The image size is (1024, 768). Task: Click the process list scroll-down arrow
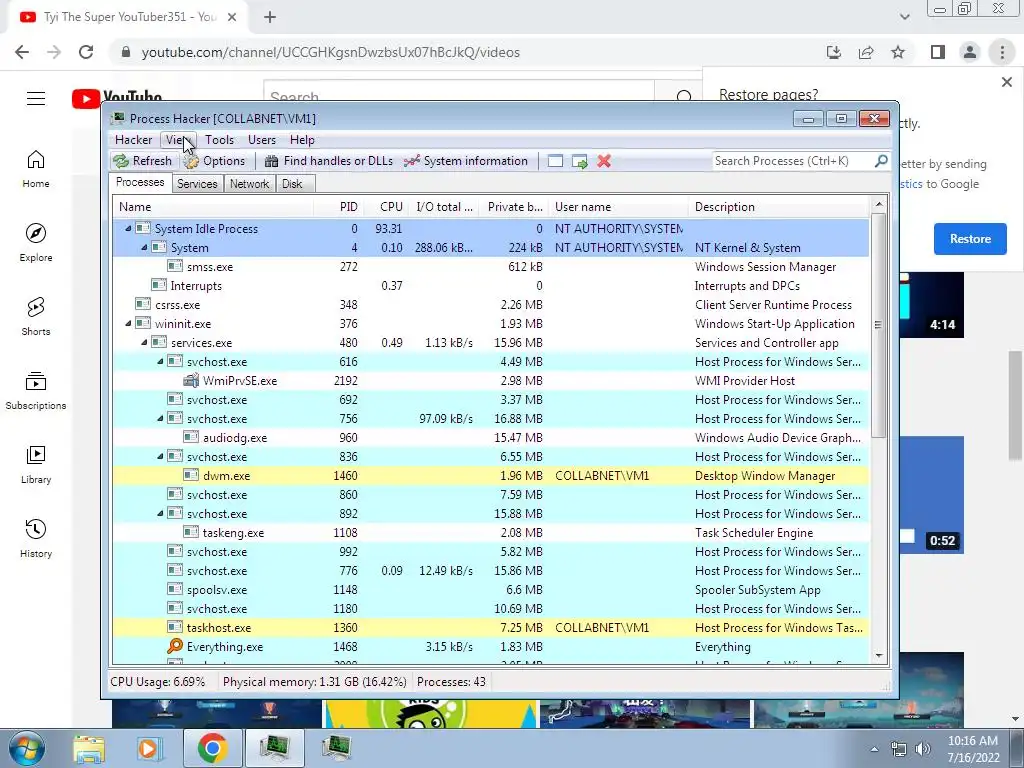[878, 655]
